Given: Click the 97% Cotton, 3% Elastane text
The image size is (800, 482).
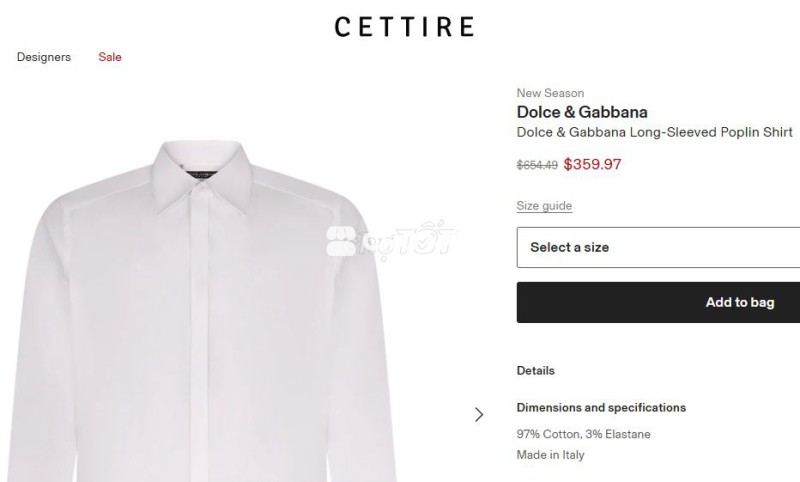Looking at the screenshot, I should tap(583, 434).
